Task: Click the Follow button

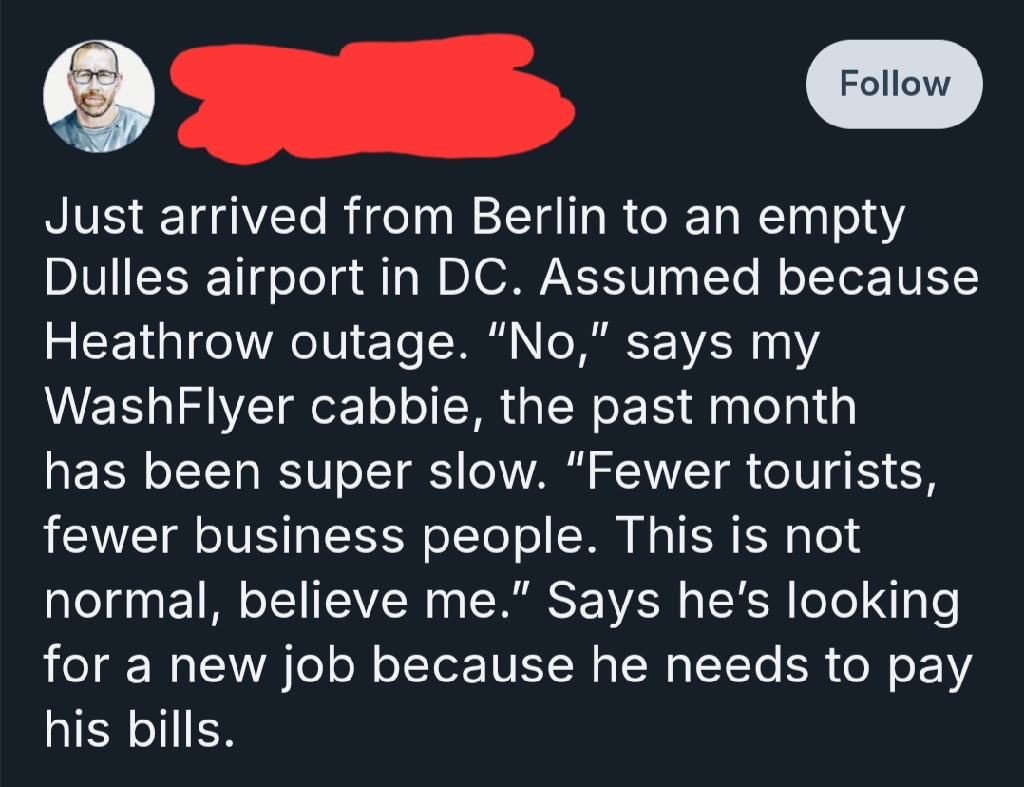Action: tap(894, 84)
